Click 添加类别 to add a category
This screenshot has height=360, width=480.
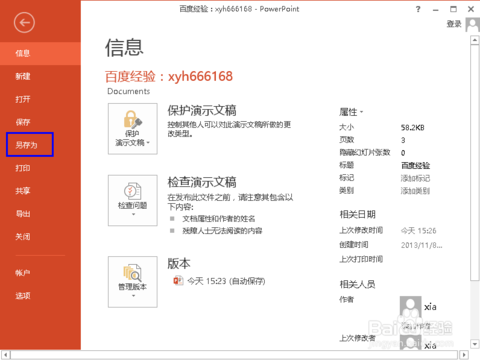415,191
